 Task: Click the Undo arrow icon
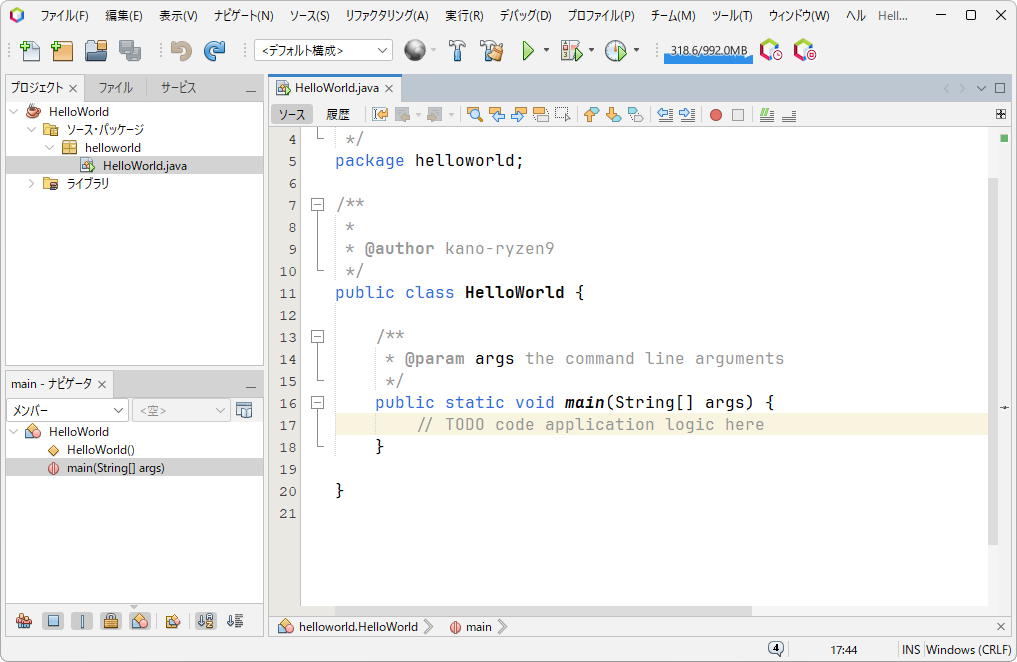coord(181,51)
